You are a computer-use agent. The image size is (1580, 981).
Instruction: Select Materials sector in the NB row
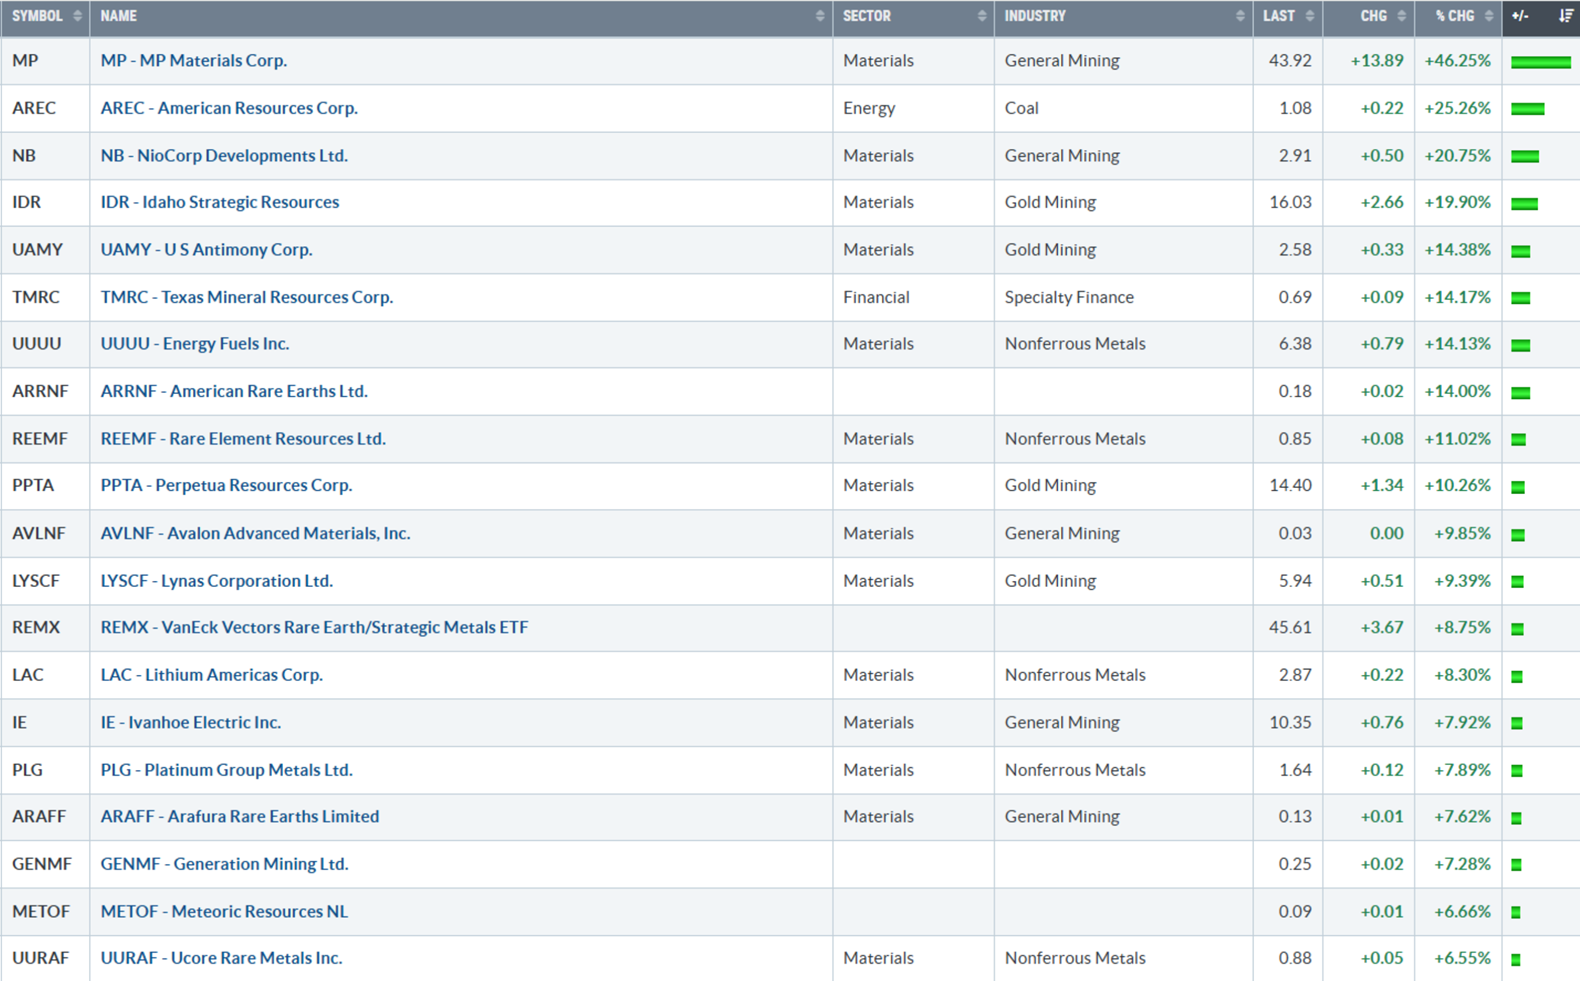878,155
